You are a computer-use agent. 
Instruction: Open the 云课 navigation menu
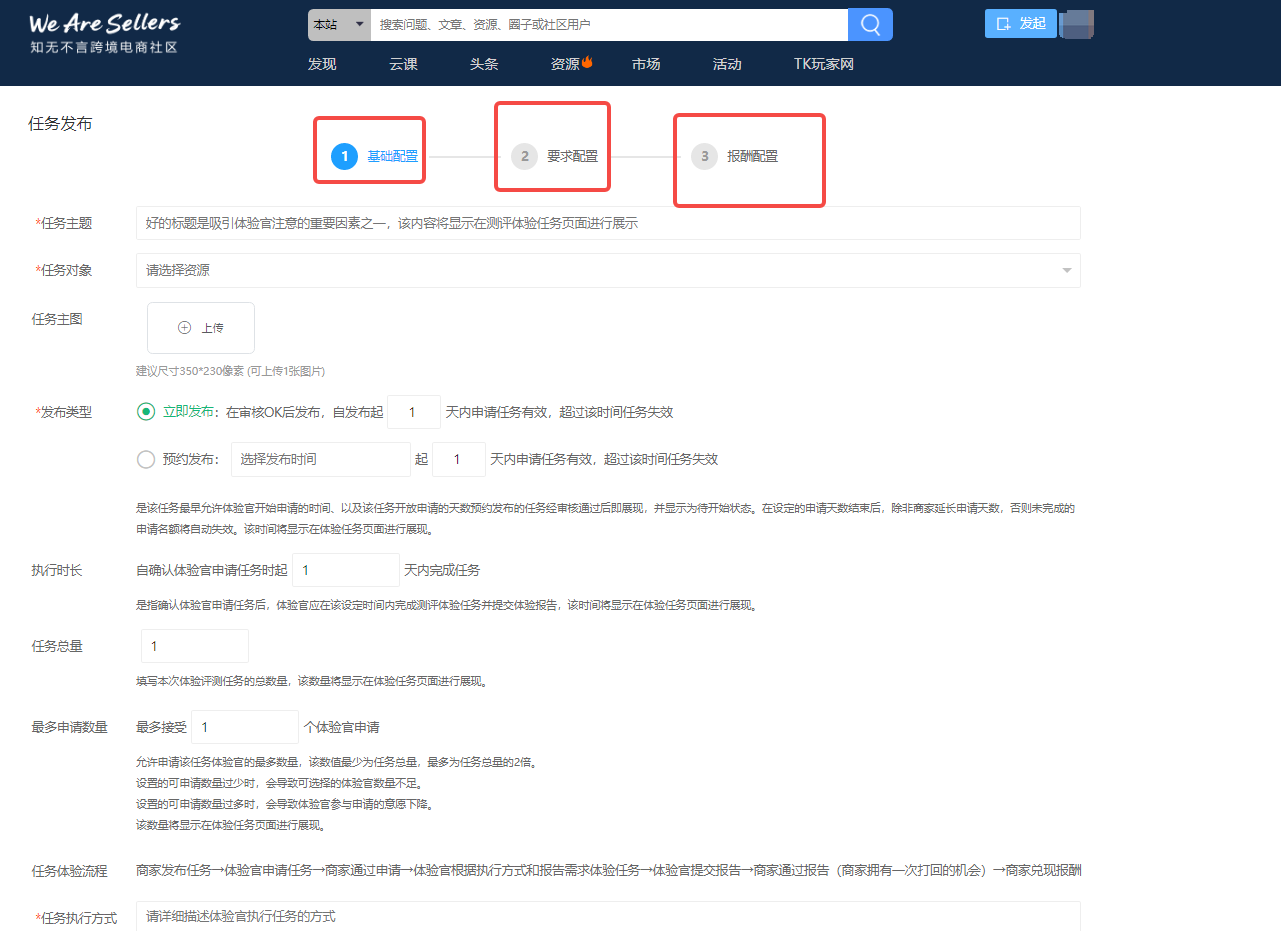(x=403, y=64)
